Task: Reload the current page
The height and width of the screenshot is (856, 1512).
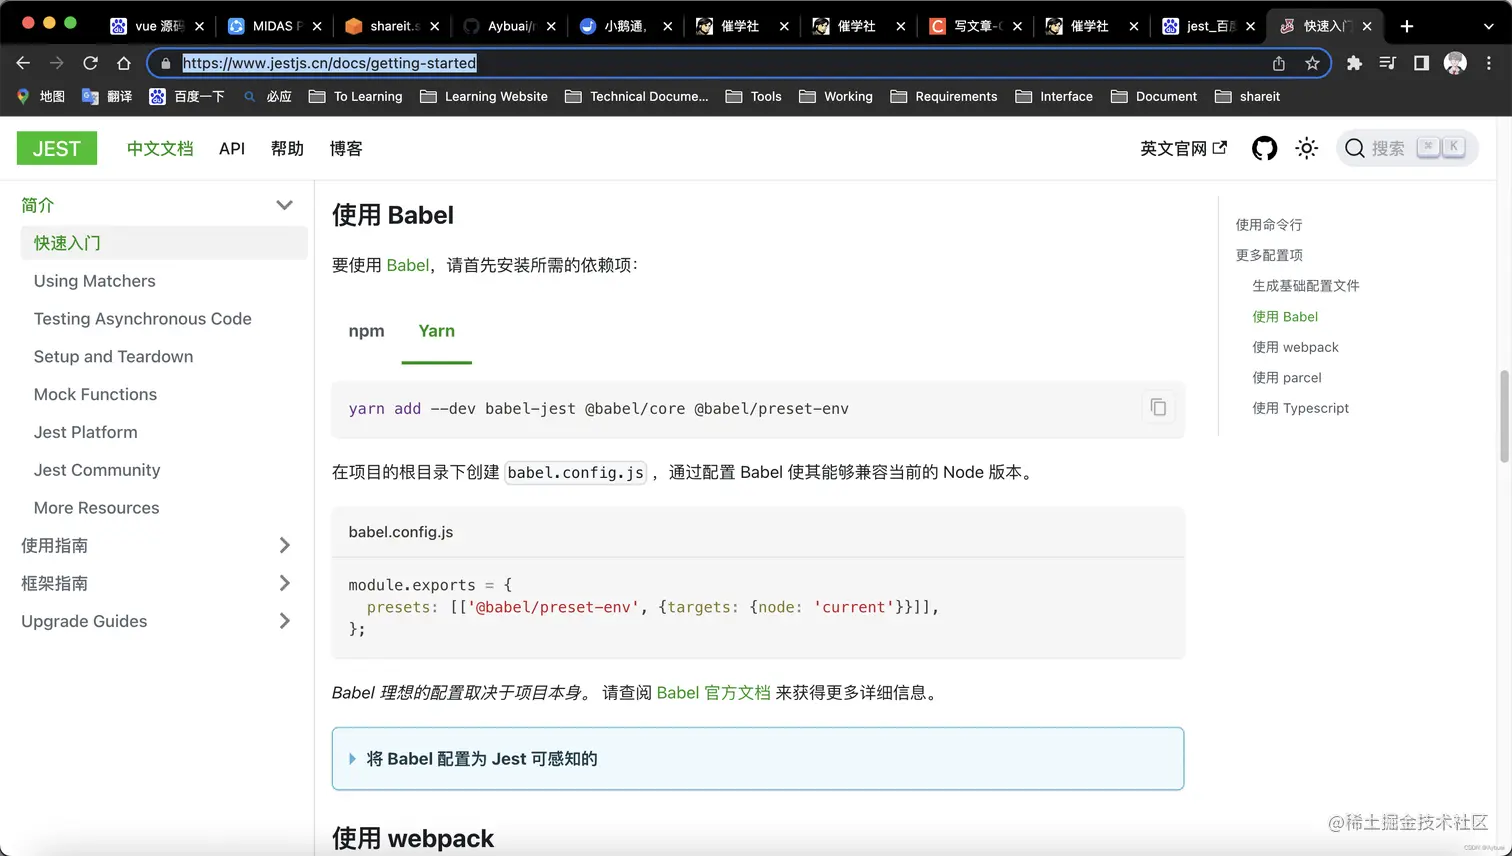Action: (x=90, y=63)
